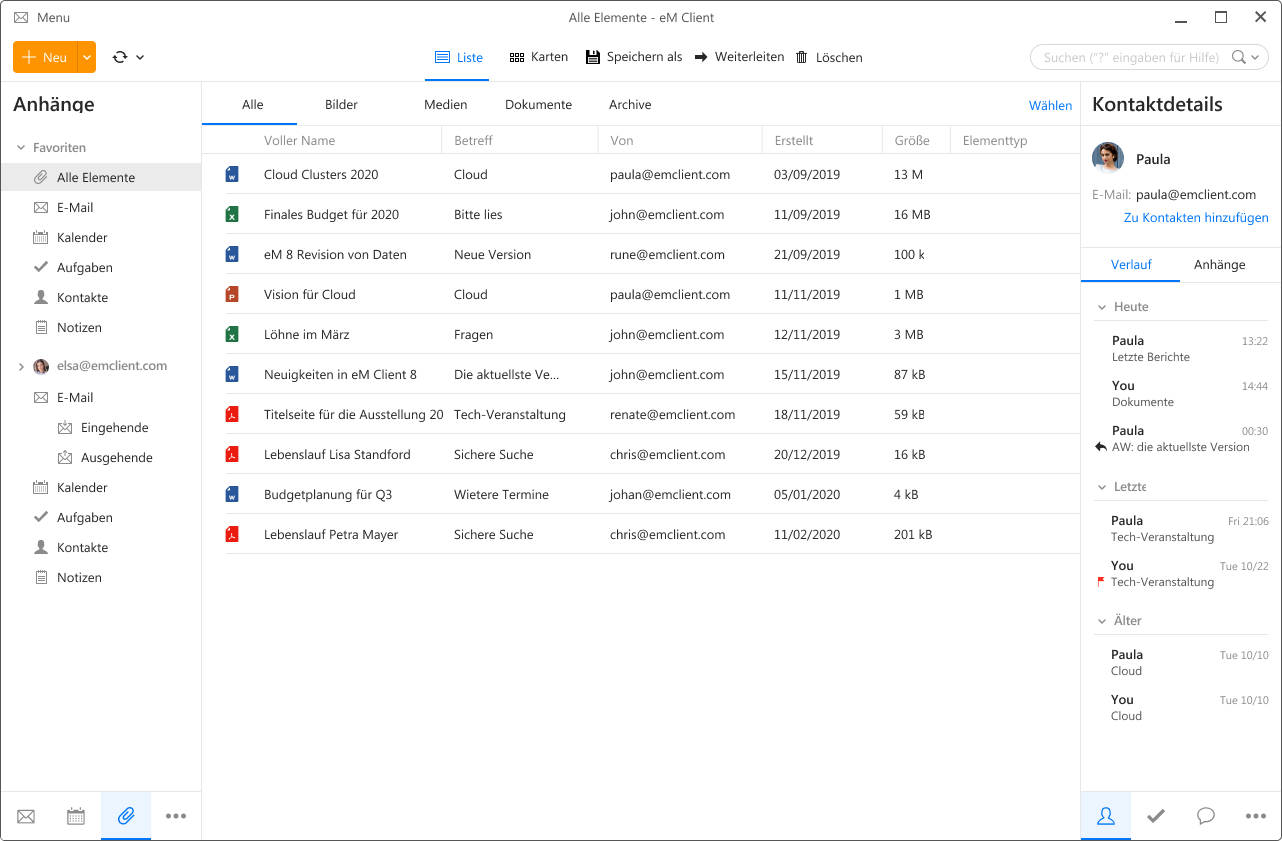This screenshot has width=1282, height=841.
Task: Click the sync/refresh icon in toolbar
Action: 120,57
